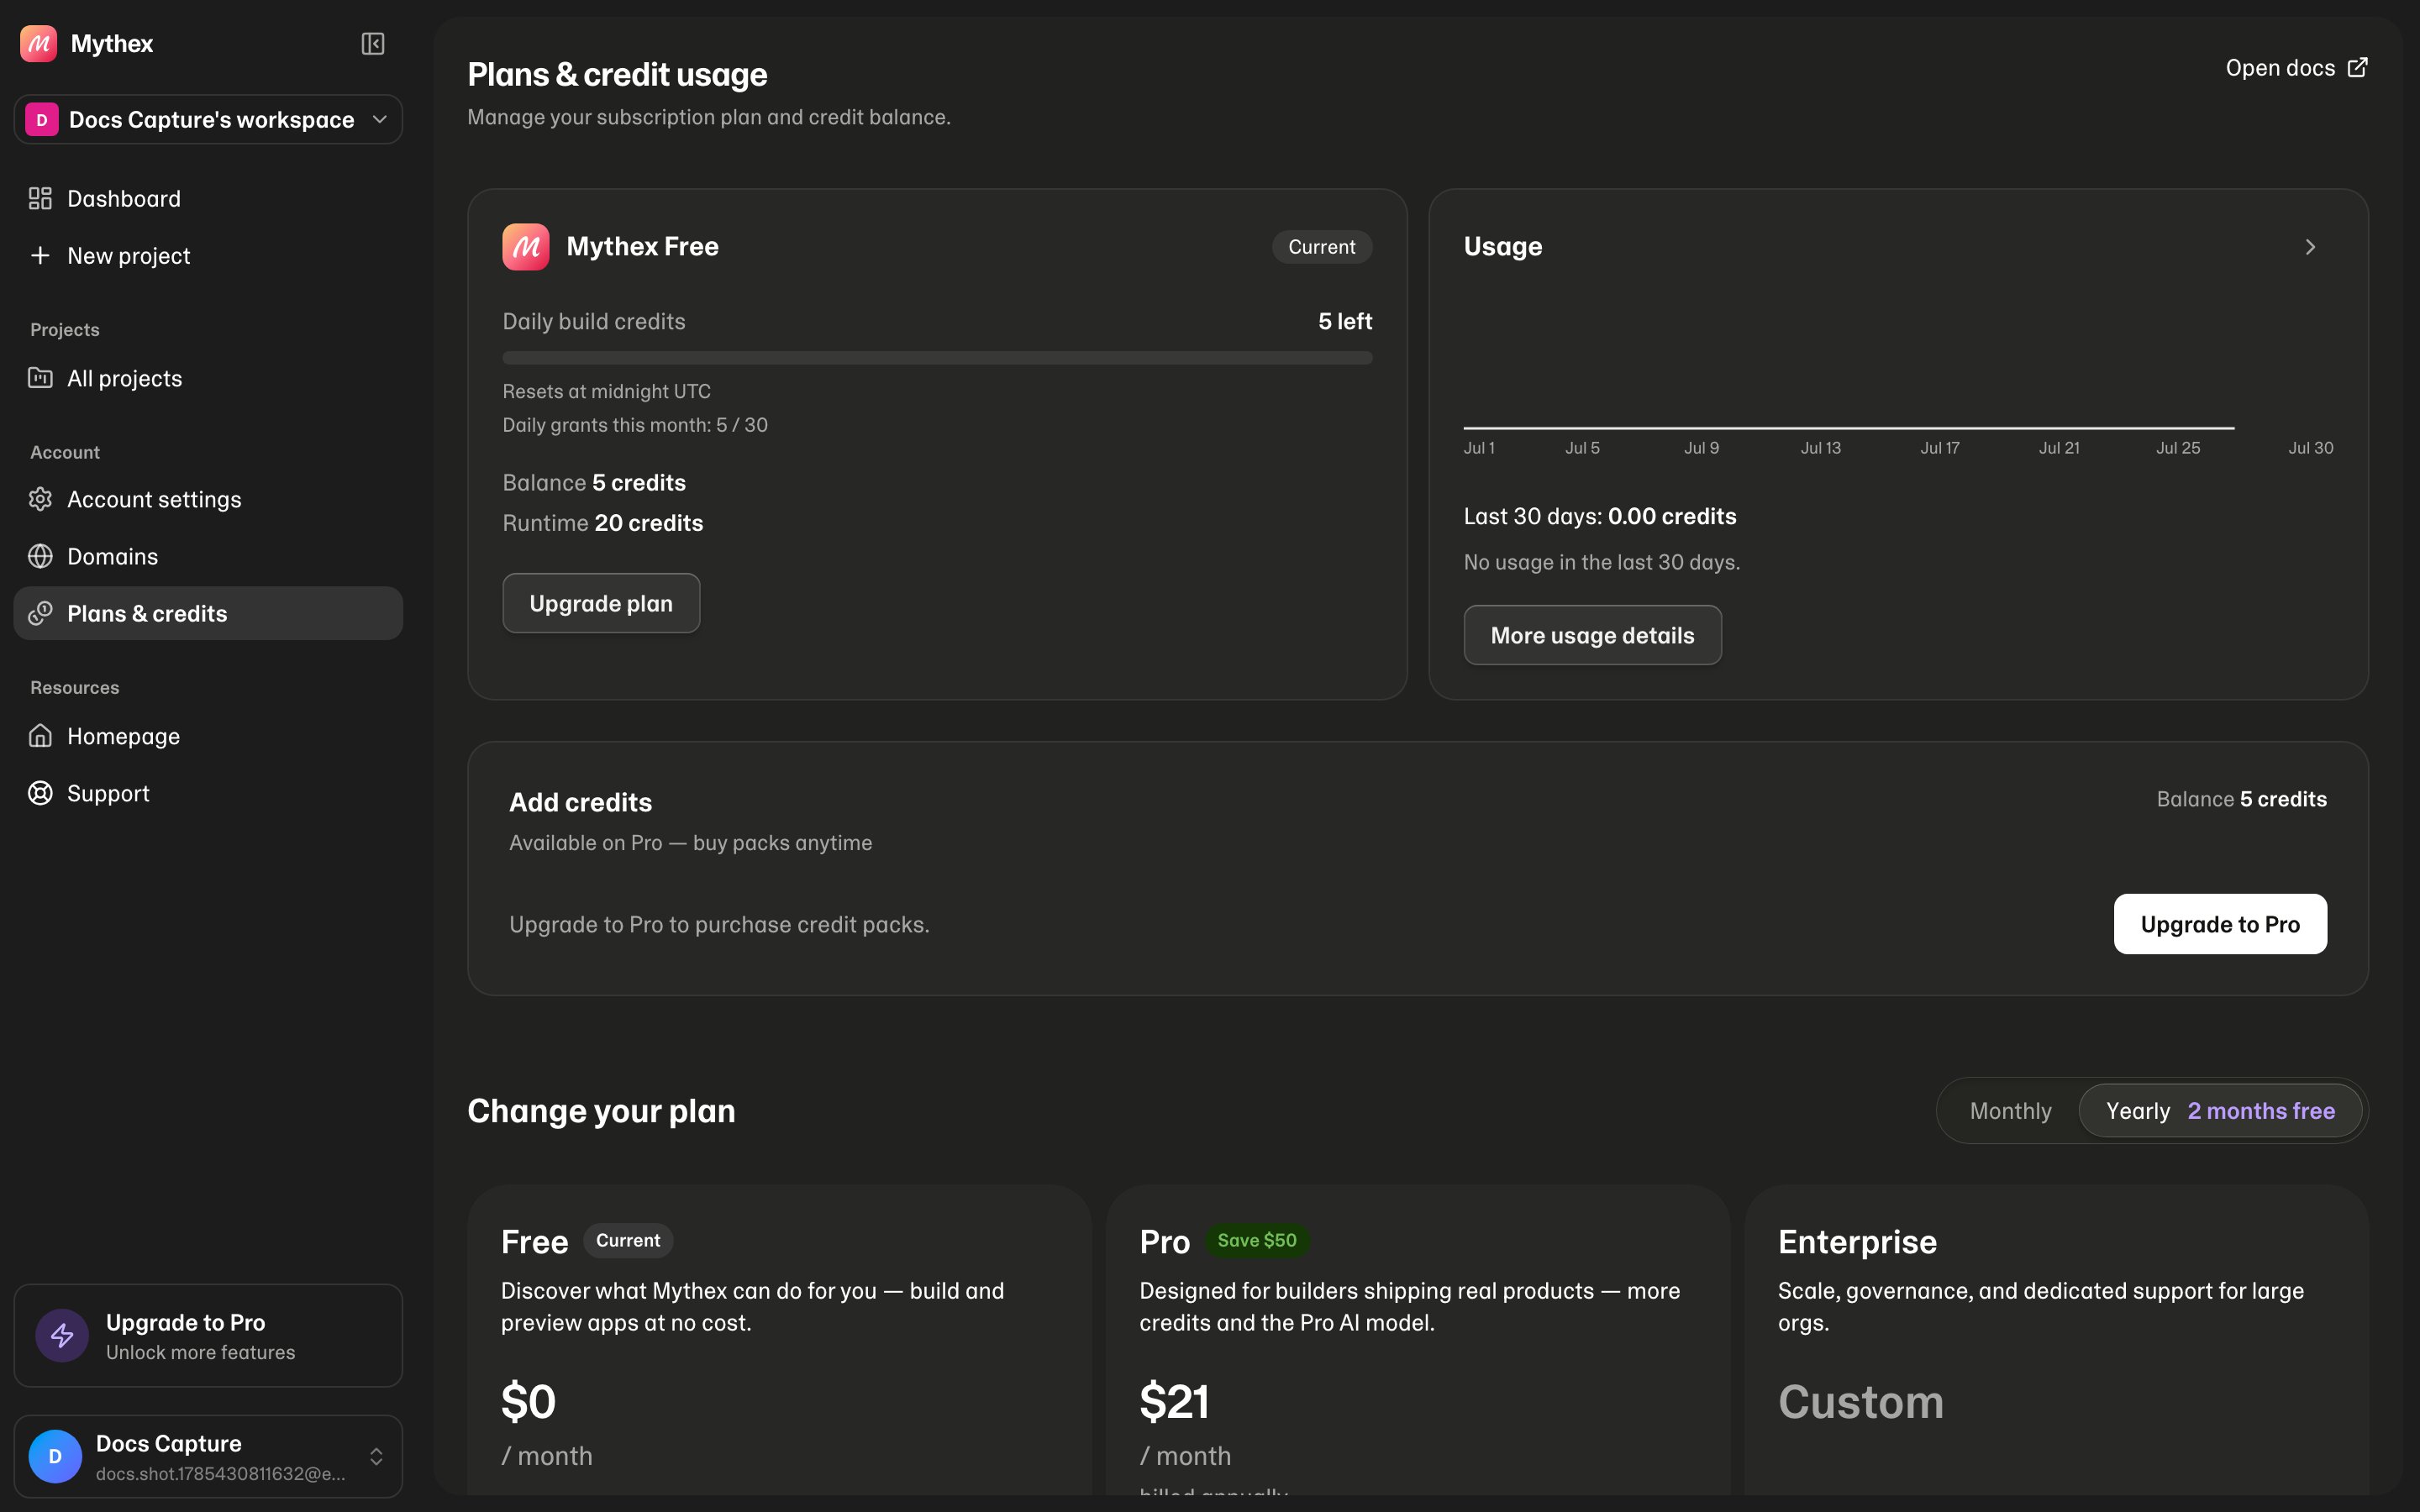Open workspace switcher dropdown chevron
Screen dimensions: 2420x1512
pyautogui.click(x=380, y=119)
